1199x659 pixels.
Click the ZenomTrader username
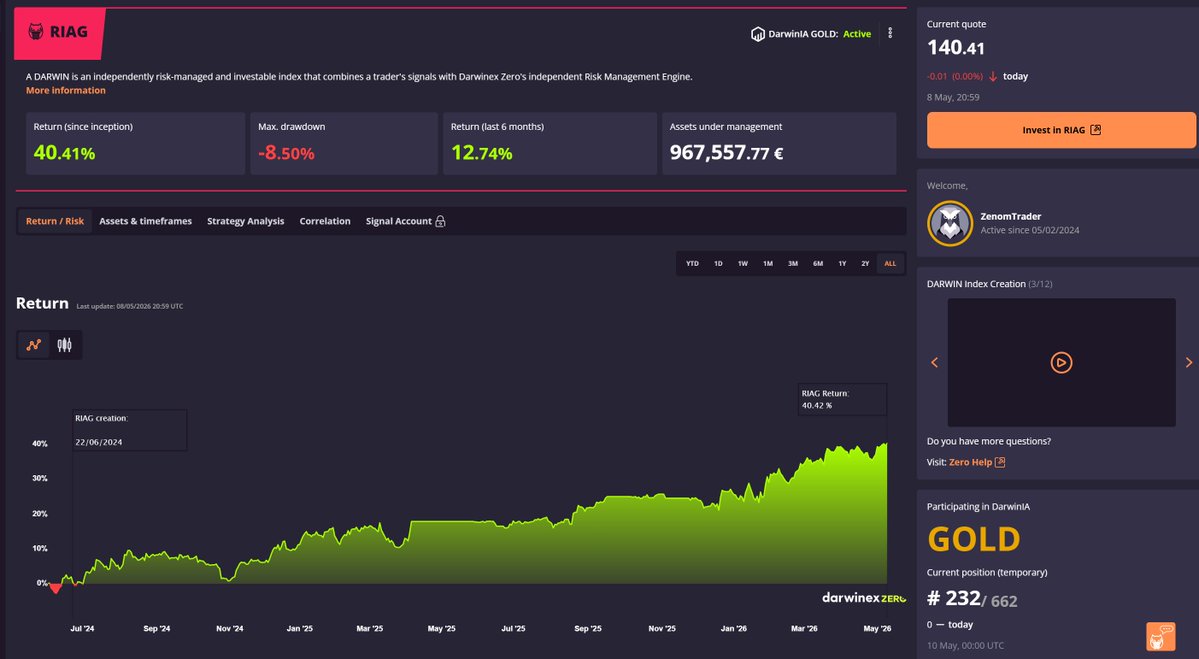click(1011, 216)
